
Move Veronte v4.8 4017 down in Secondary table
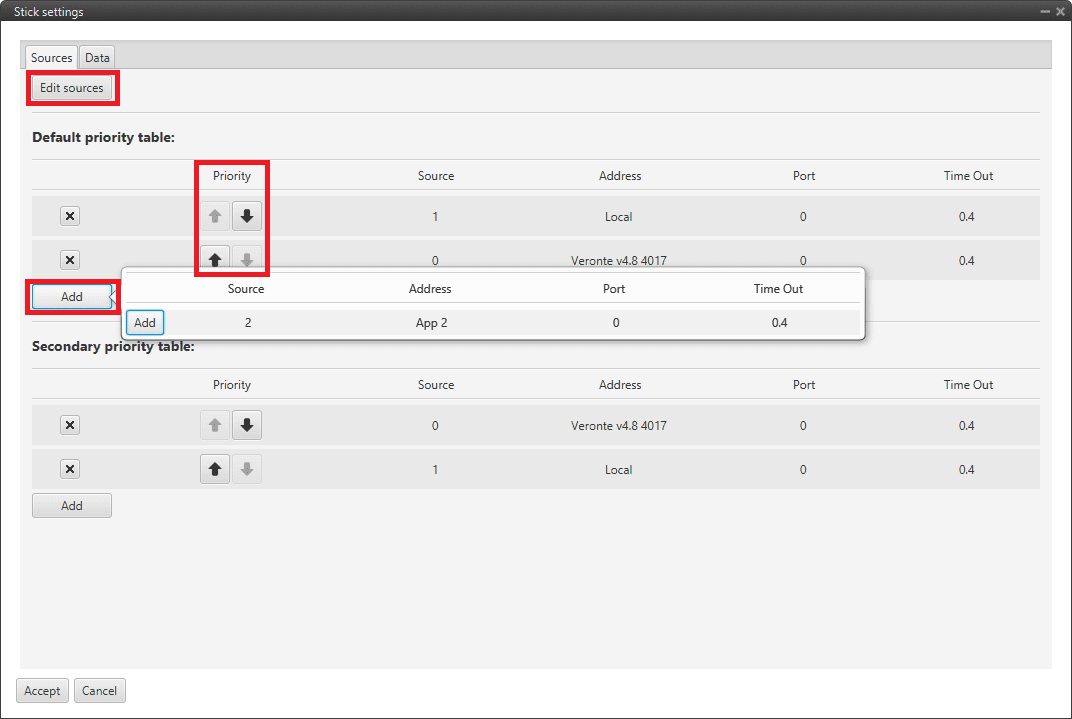[247, 425]
